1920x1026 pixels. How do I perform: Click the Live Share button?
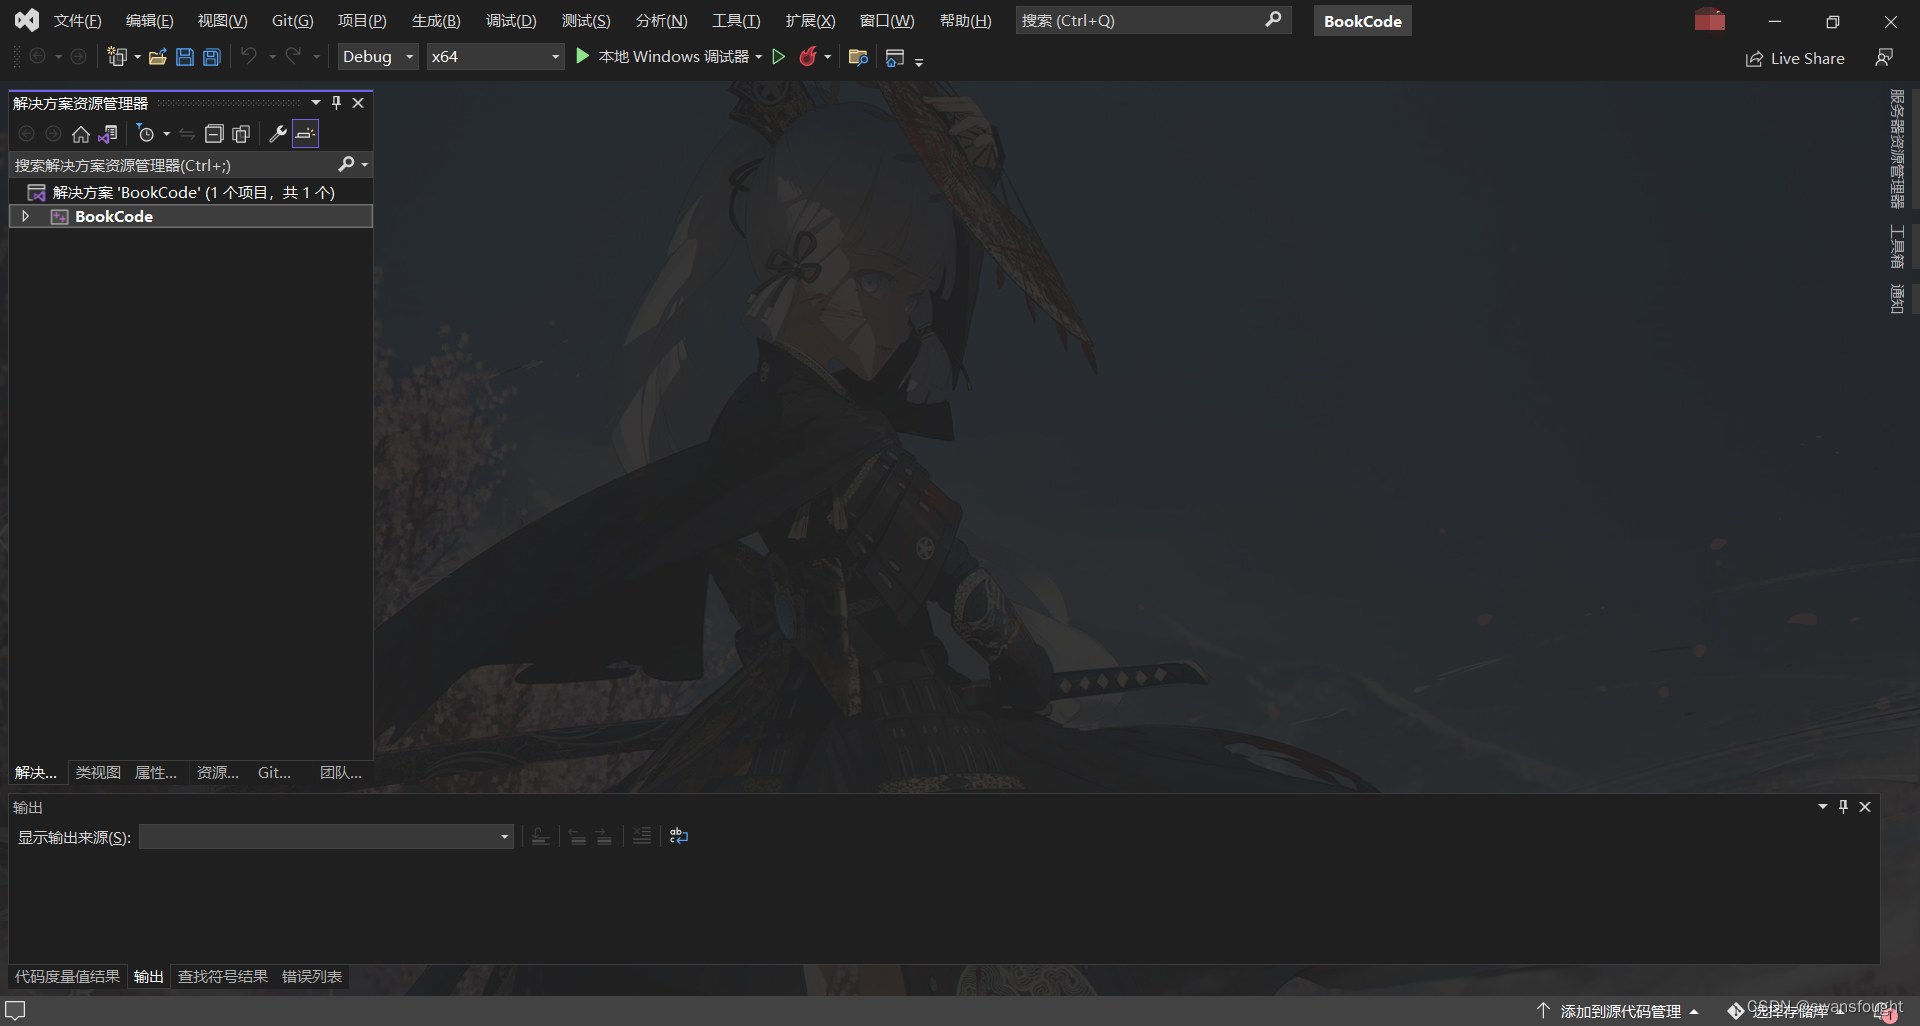pyautogui.click(x=1795, y=59)
